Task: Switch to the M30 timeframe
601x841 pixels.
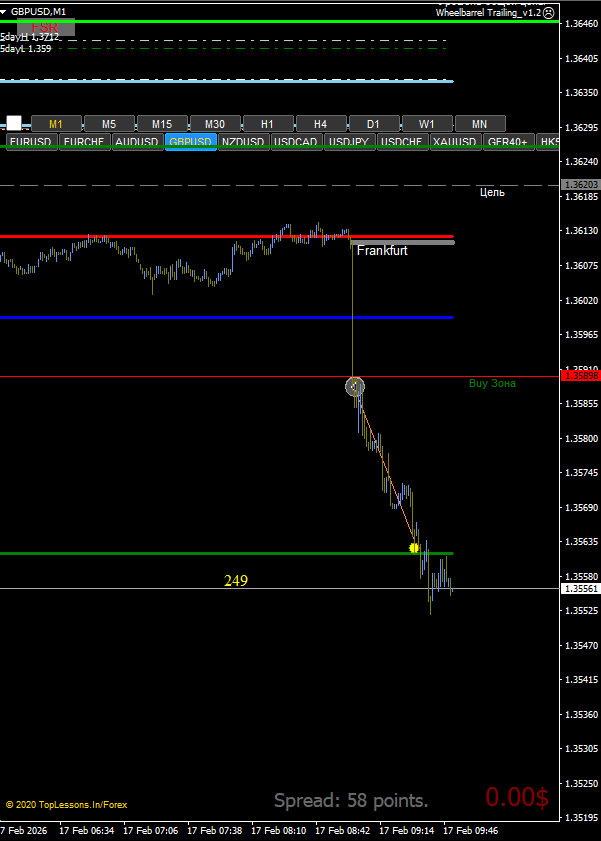Action: coord(215,124)
